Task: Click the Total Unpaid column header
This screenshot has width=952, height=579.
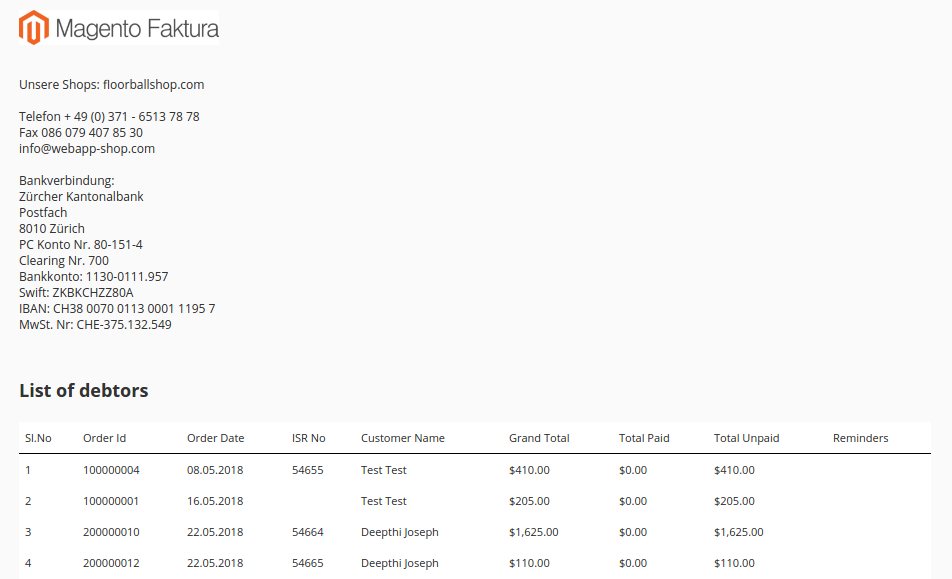Action: click(746, 438)
